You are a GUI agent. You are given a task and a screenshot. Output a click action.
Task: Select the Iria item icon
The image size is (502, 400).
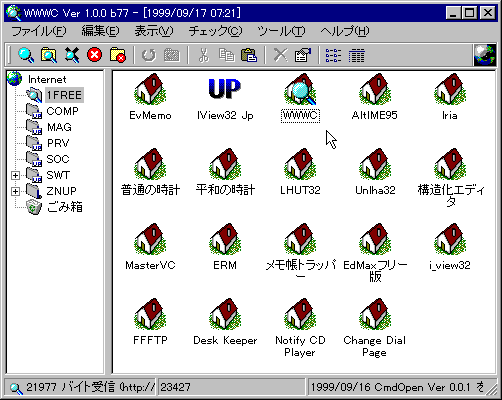pos(450,89)
